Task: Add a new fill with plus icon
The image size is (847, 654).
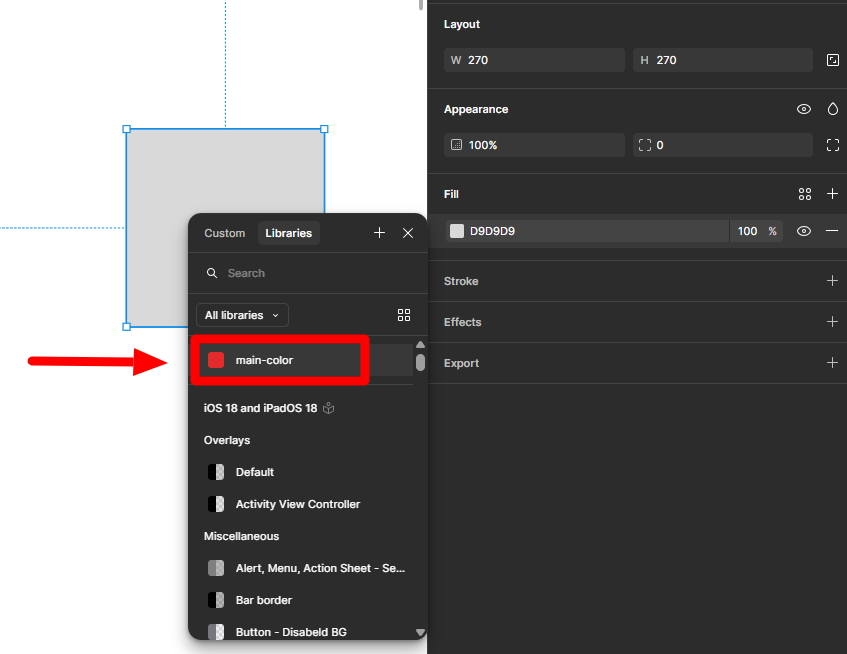Action: click(832, 193)
